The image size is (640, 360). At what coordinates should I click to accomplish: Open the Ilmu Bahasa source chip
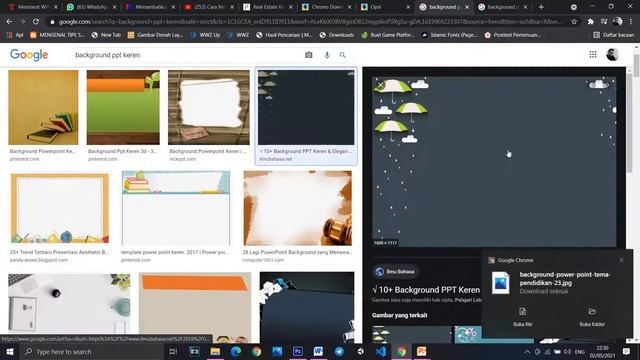click(x=395, y=271)
